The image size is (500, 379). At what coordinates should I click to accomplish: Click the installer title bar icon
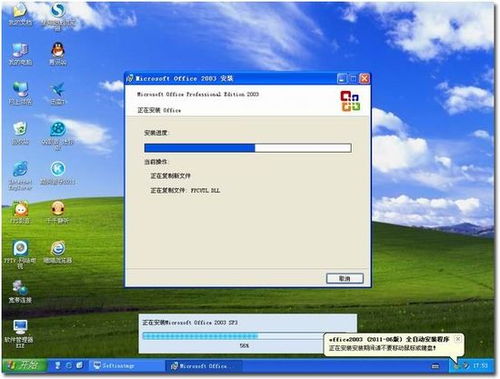click(130, 78)
